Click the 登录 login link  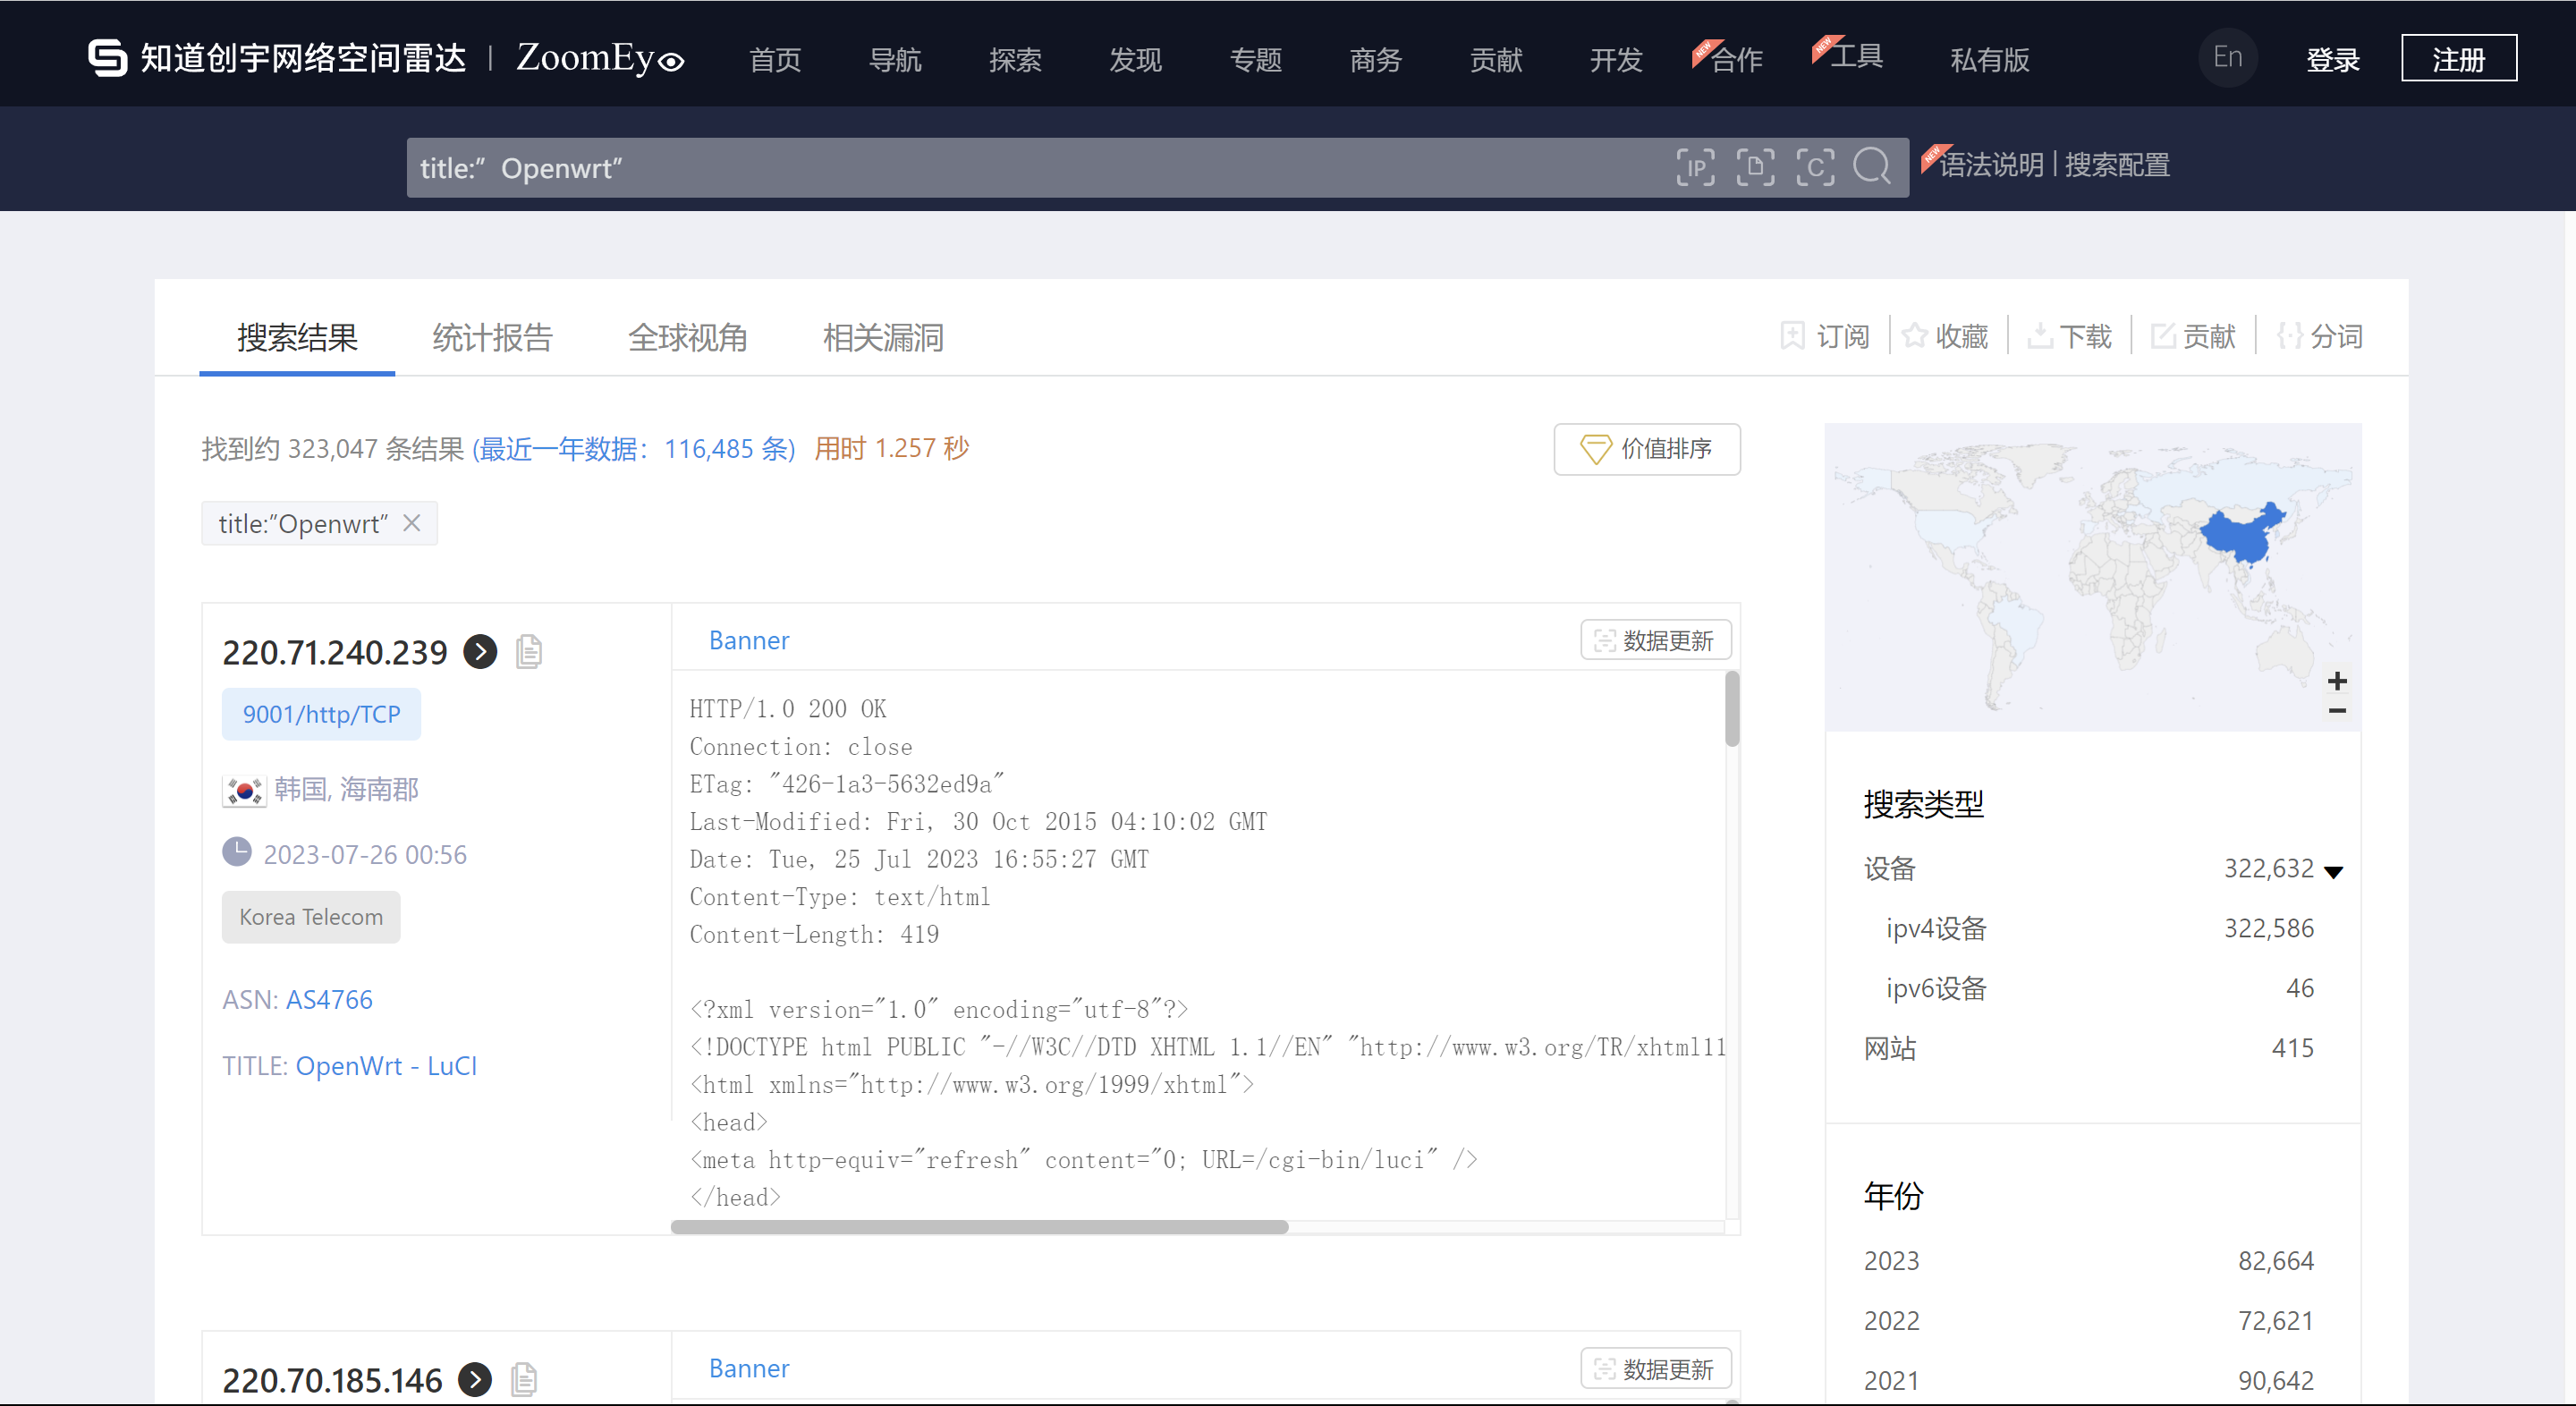click(x=2332, y=60)
